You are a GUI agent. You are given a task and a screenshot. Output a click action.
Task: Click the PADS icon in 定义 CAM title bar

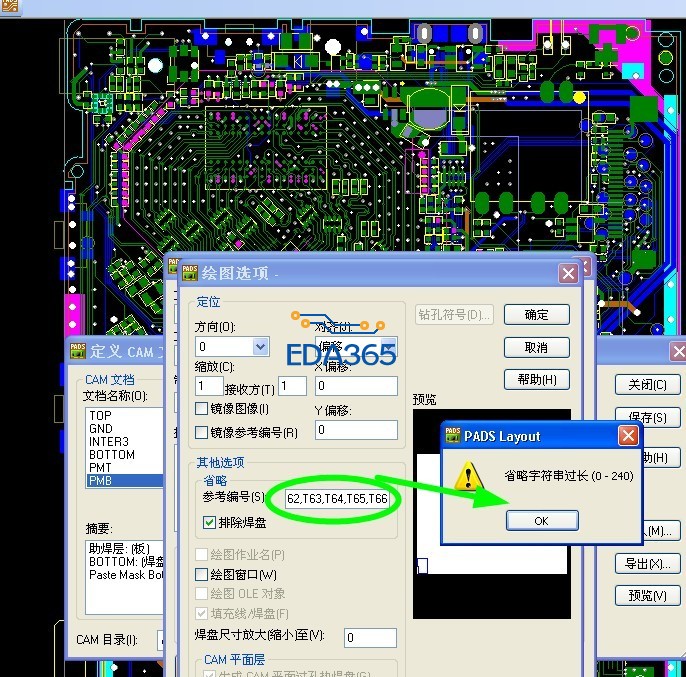[78, 351]
